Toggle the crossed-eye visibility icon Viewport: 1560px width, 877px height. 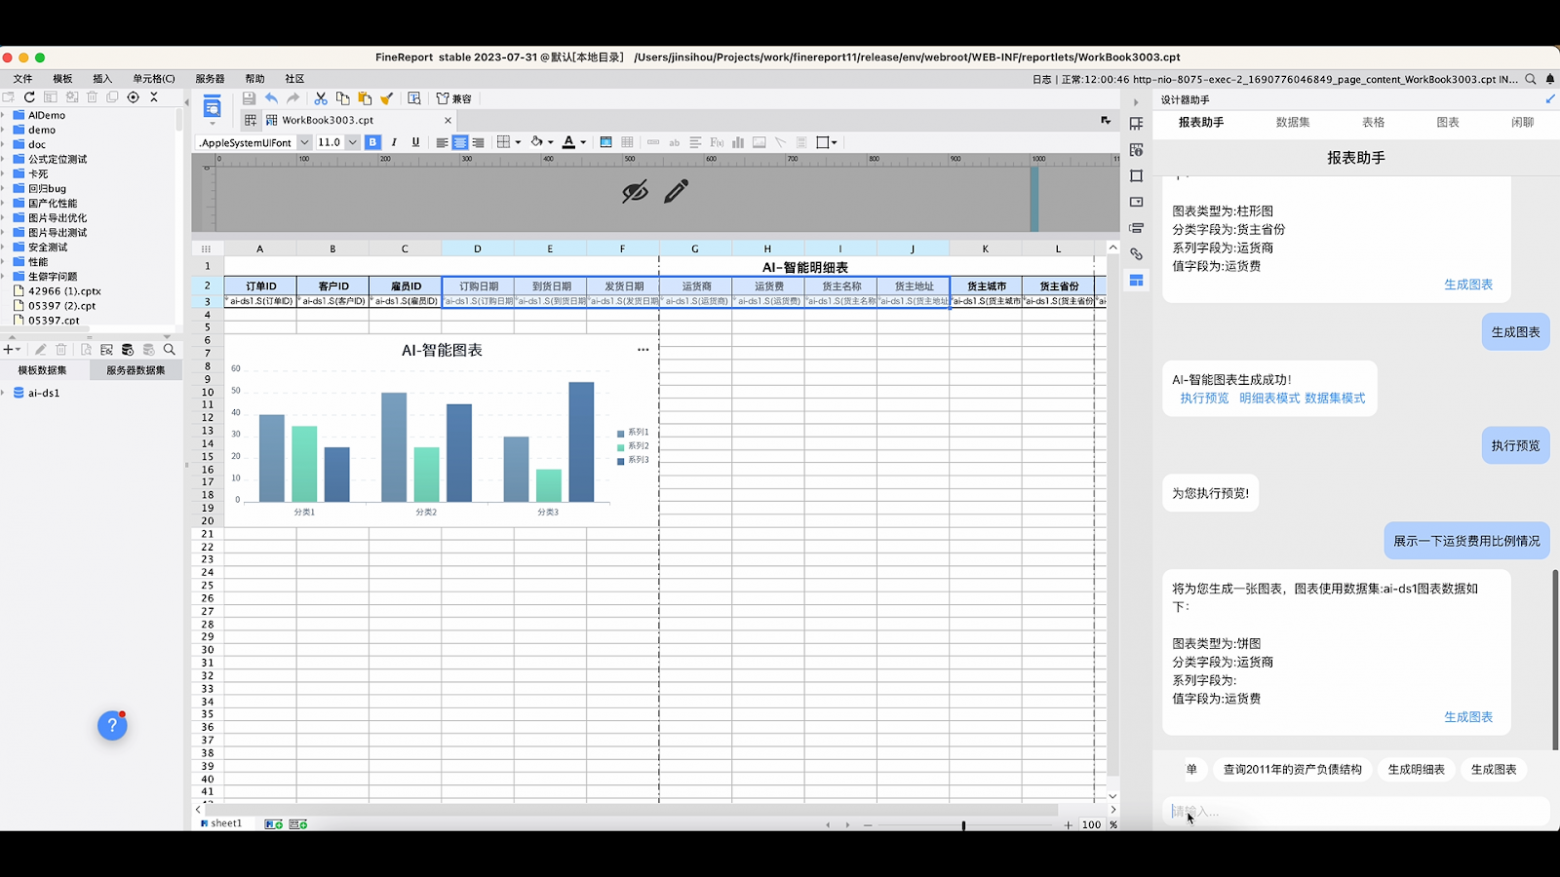coord(635,191)
